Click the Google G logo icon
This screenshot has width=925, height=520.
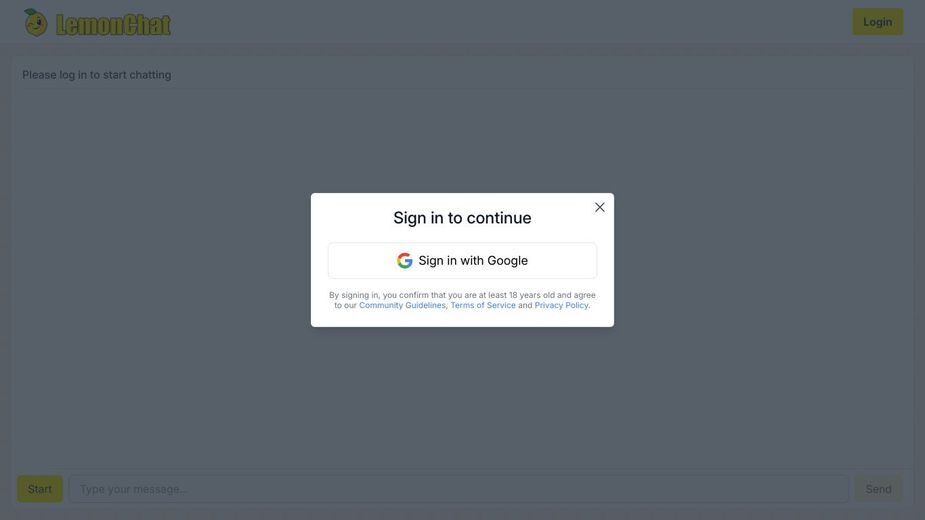(404, 260)
